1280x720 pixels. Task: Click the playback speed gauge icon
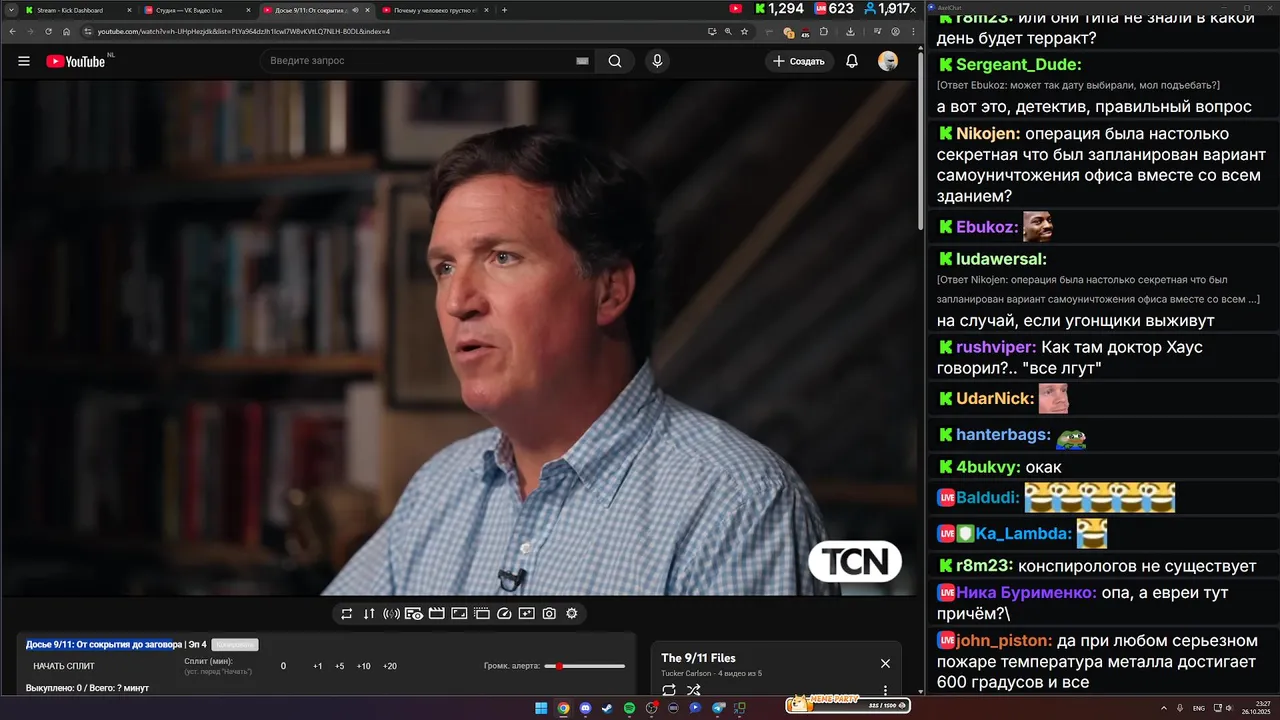coord(504,614)
